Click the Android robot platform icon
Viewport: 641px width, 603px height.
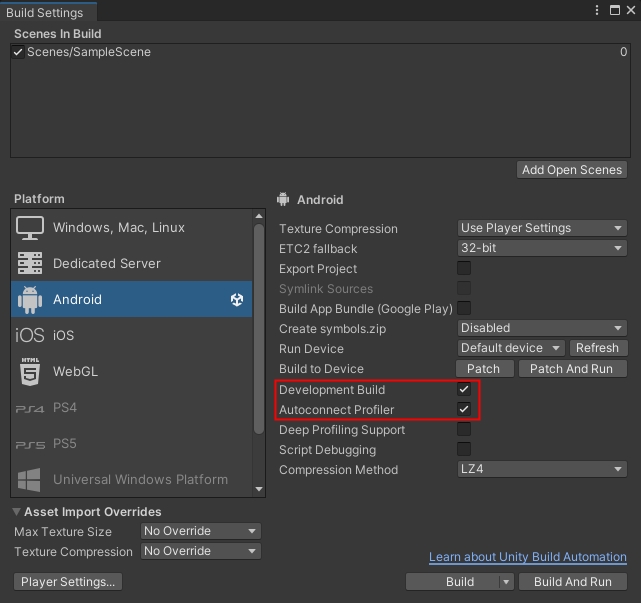[30, 300]
